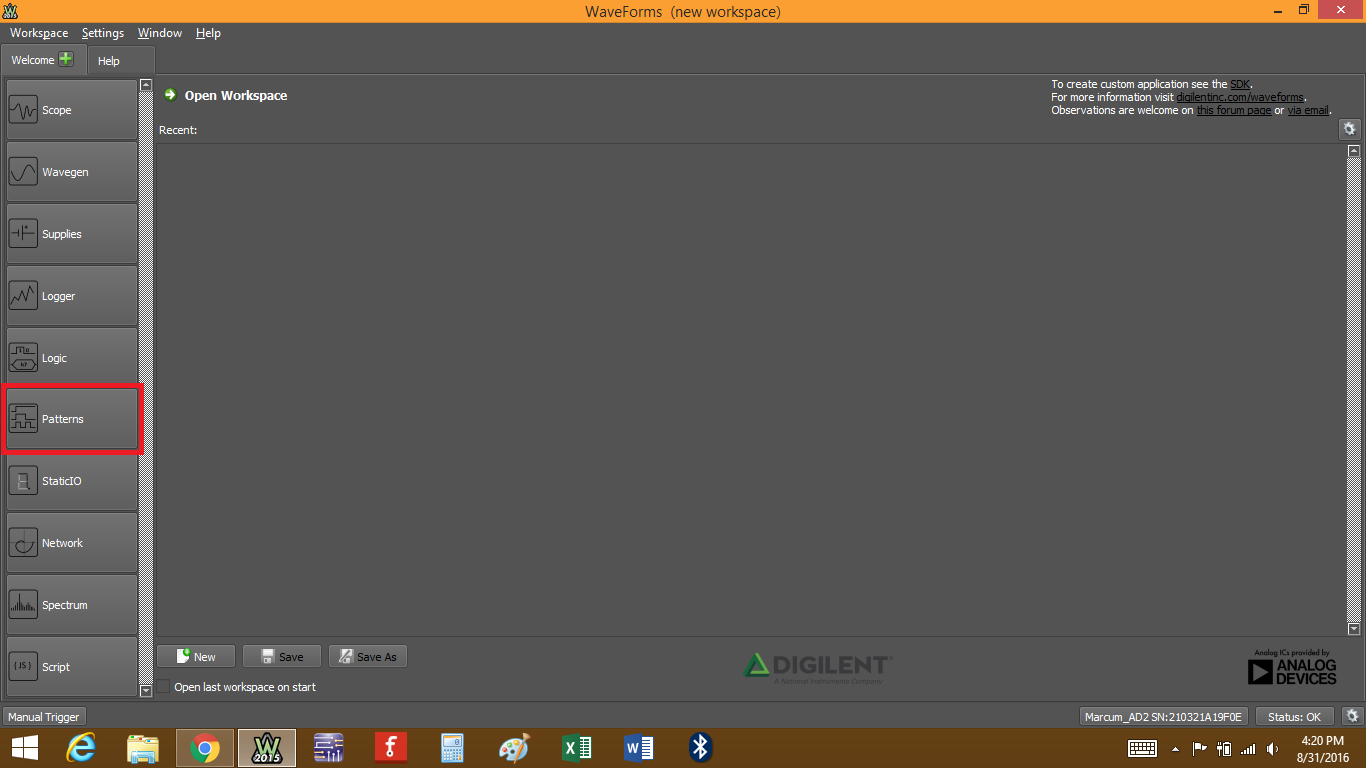Launch the Patterns generator
The height and width of the screenshot is (768, 1366).
(72, 419)
